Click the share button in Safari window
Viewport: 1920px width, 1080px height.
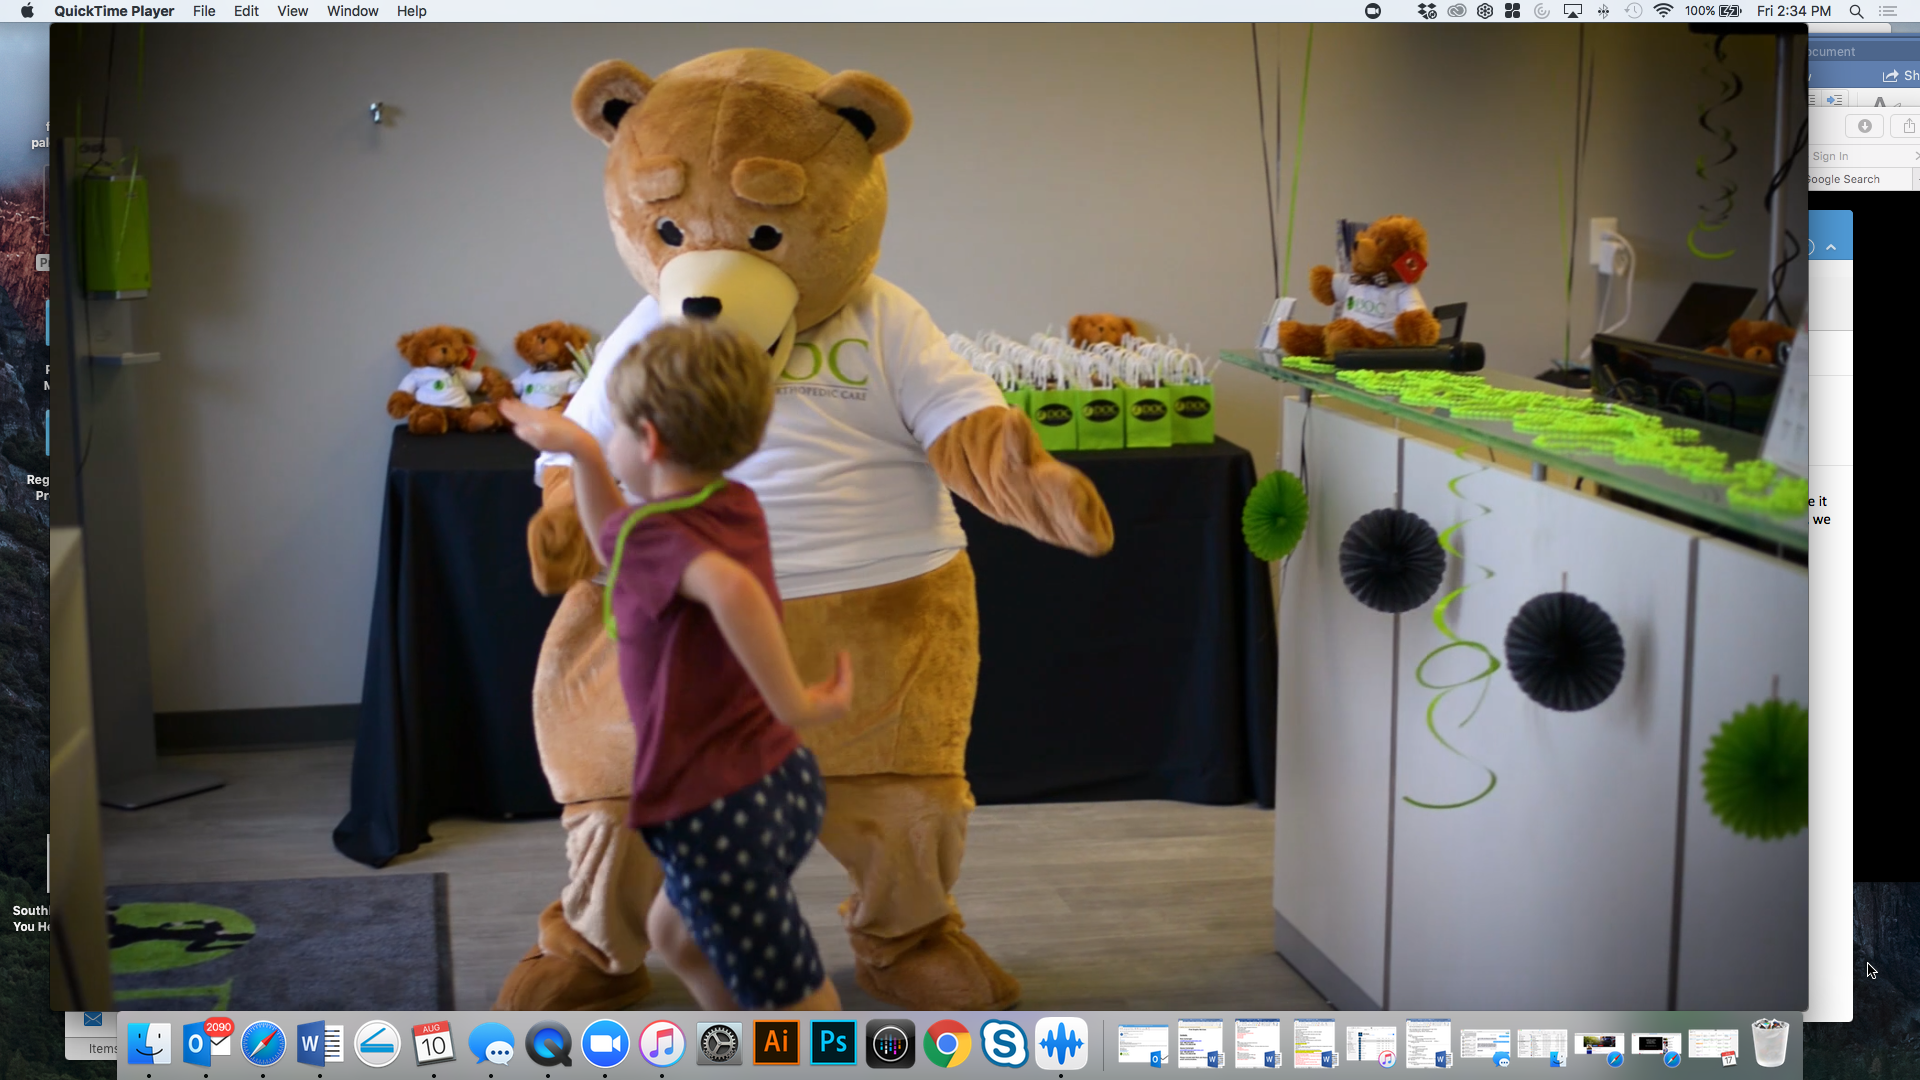pyautogui.click(x=1908, y=126)
